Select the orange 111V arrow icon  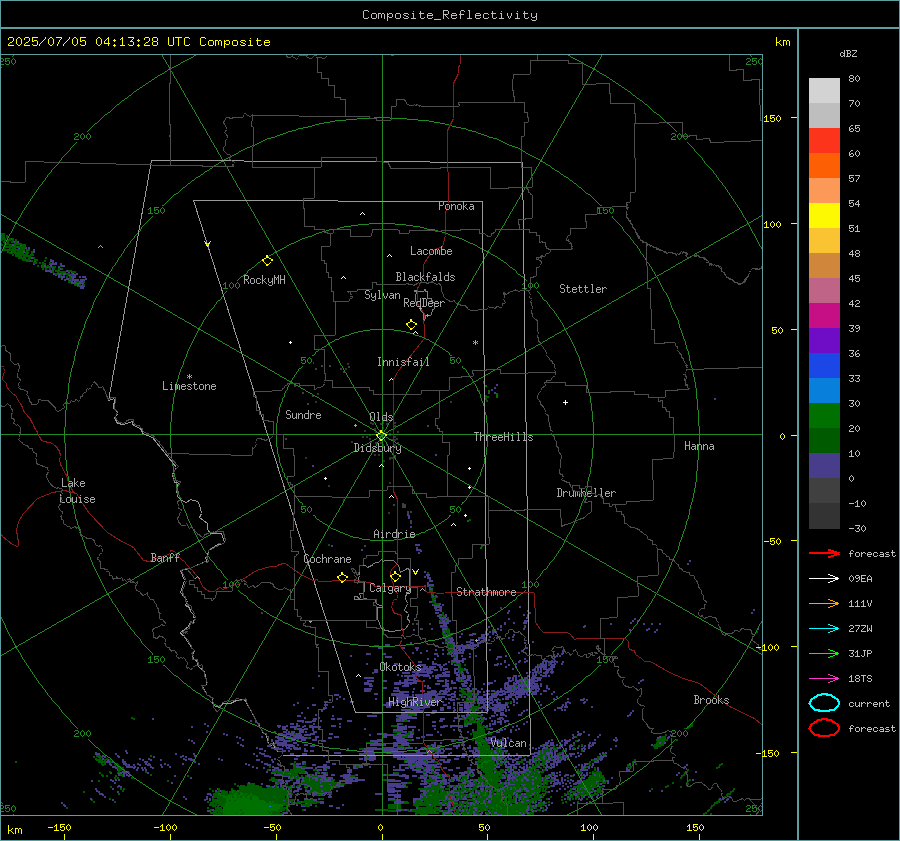pyautogui.click(x=824, y=603)
